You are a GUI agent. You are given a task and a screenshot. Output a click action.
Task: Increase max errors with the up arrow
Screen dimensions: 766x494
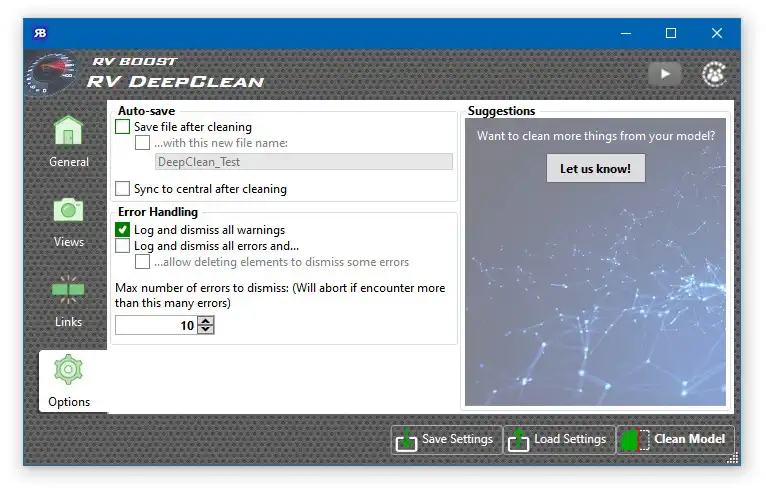click(x=206, y=321)
